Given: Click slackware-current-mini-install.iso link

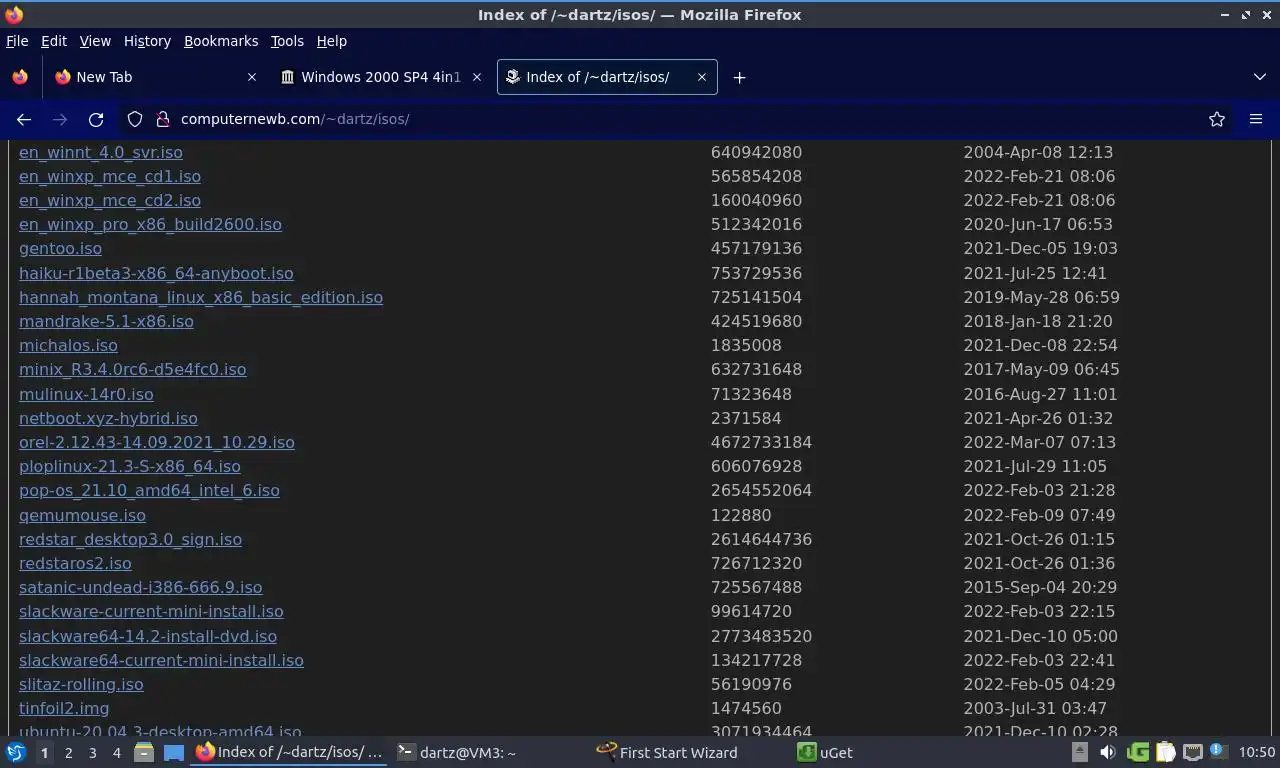Looking at the screenshot, I should (x=151, y=612).
